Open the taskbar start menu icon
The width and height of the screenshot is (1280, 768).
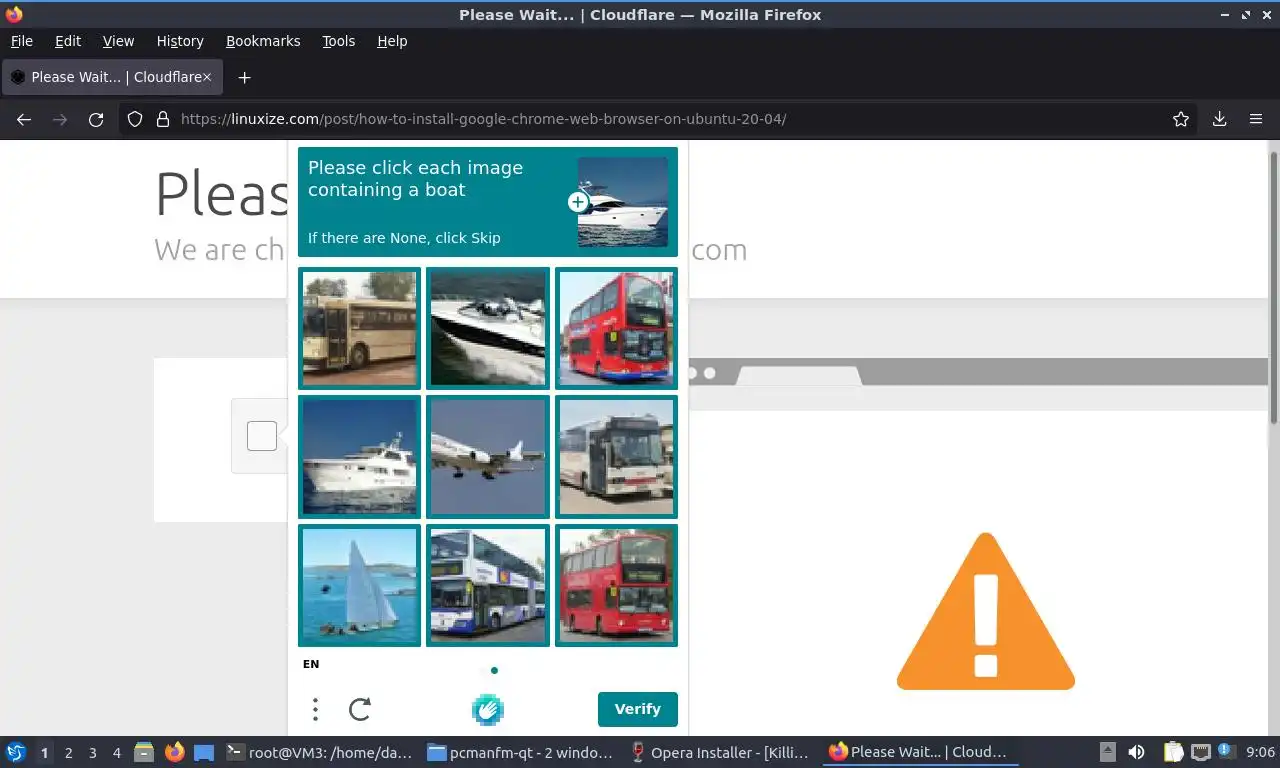coord(16,752)
